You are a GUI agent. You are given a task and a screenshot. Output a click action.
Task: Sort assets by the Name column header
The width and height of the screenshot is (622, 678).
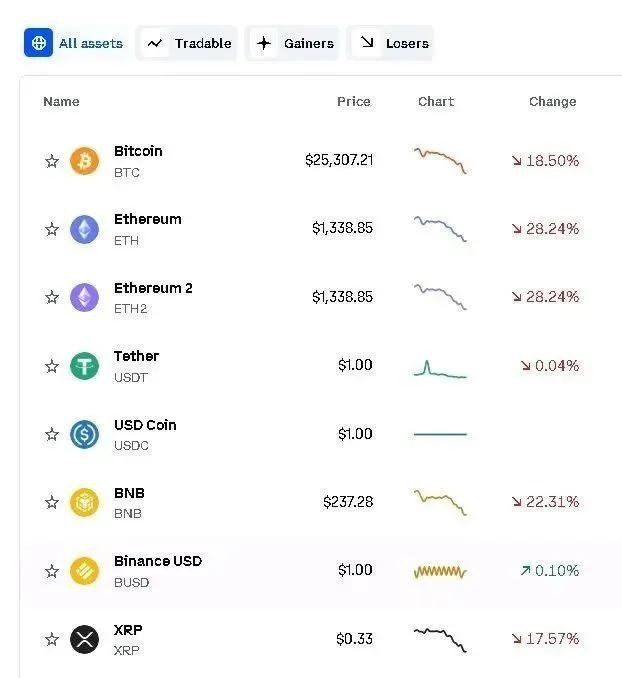(x=61, y=102)
